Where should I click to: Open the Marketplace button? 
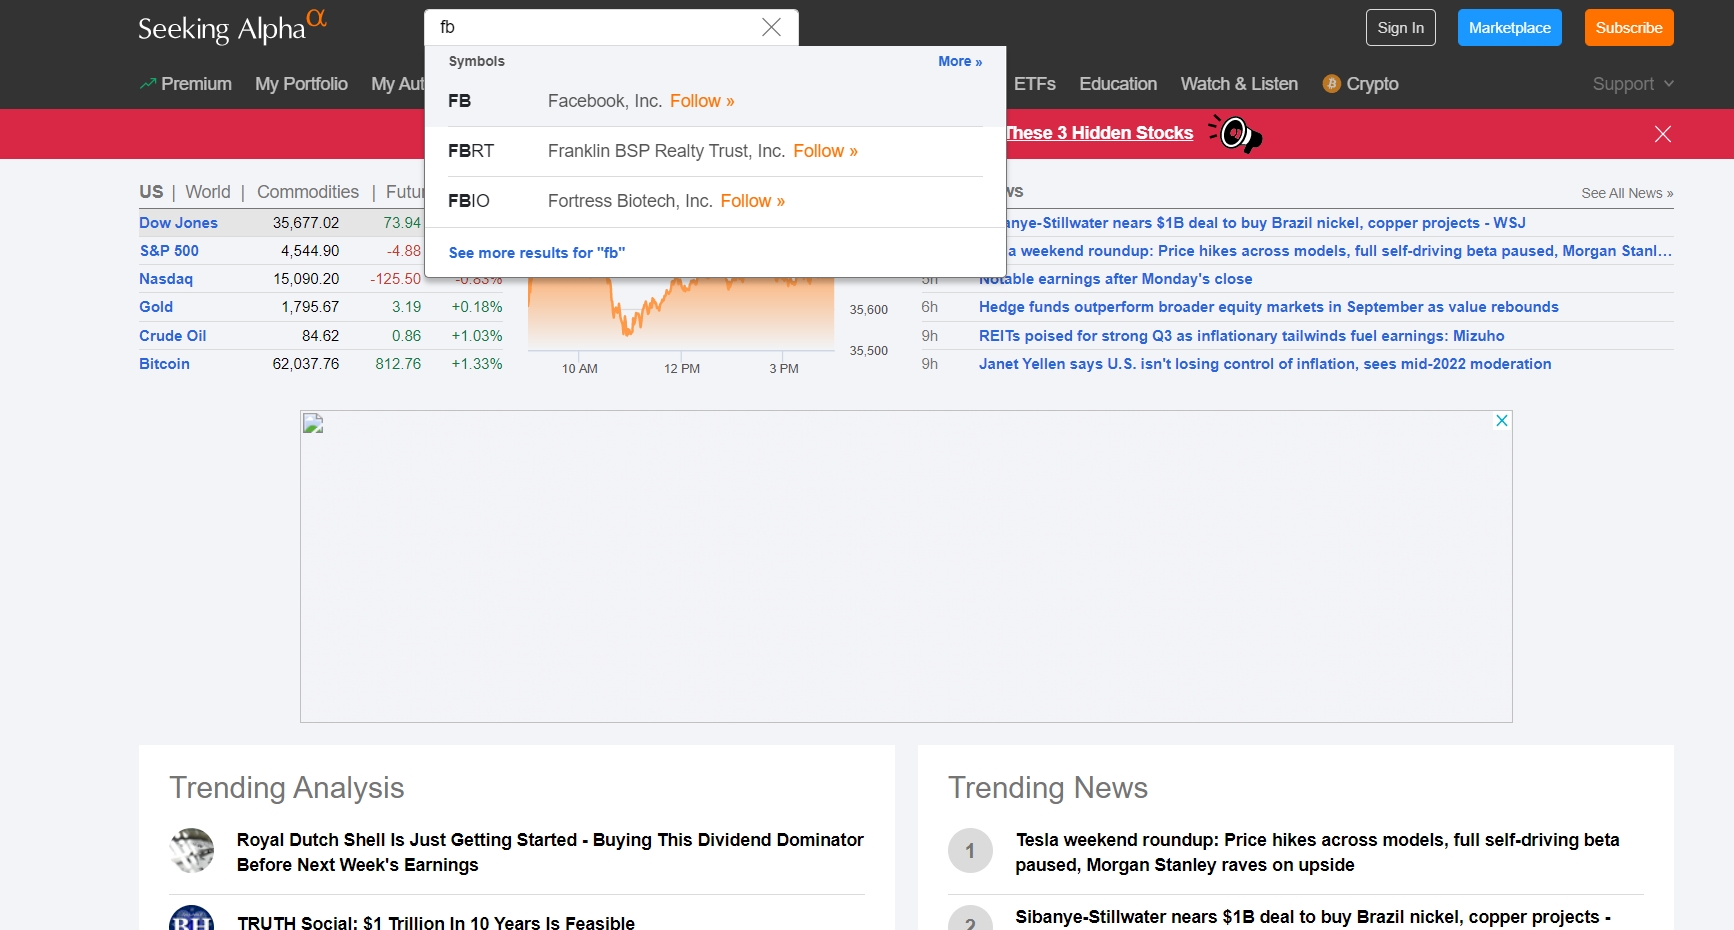[1509, 28]
